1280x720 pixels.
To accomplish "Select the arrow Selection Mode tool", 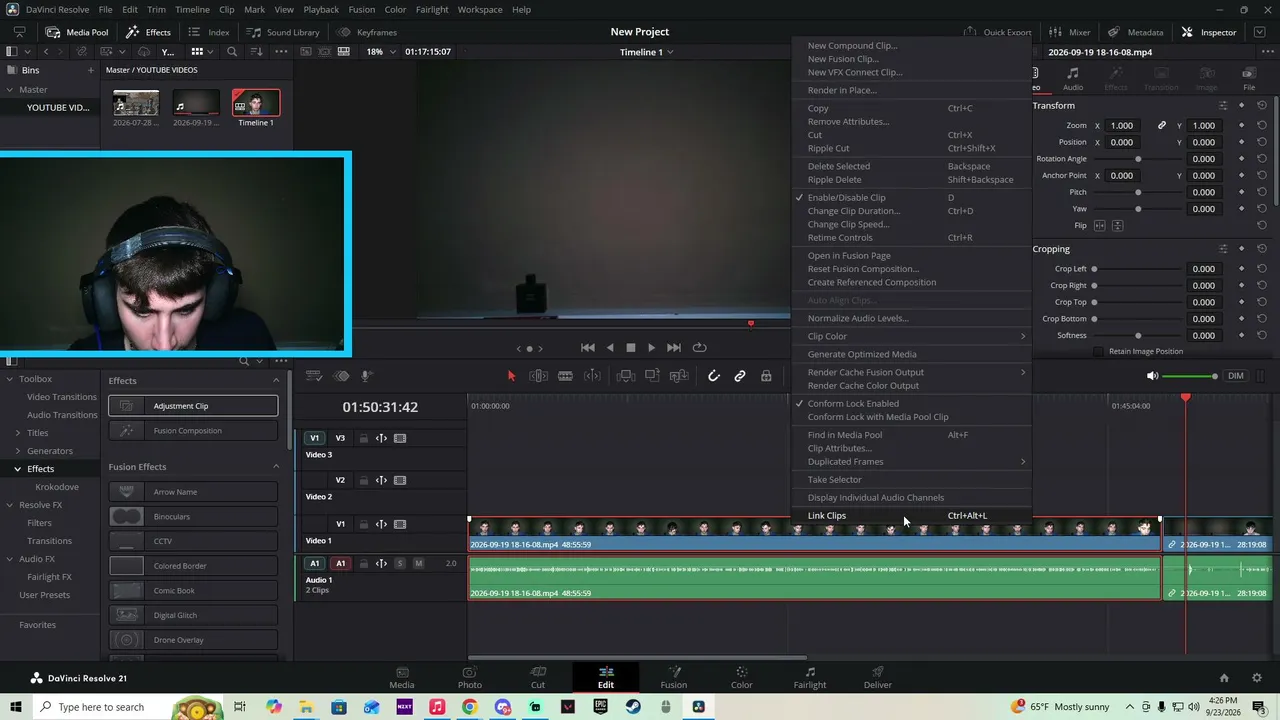I will click(x=511, y=376).
